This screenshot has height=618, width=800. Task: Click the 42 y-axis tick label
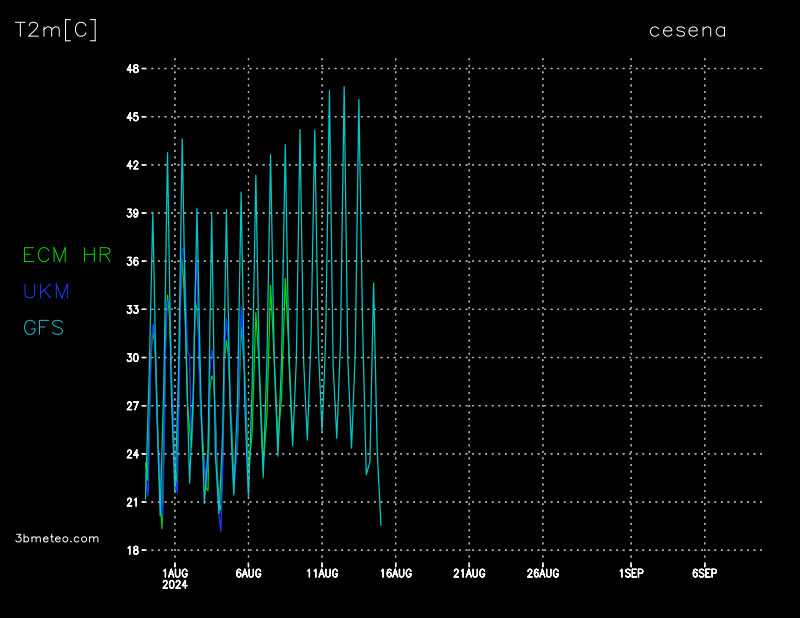pyautogui.click(x=132, y=165)
